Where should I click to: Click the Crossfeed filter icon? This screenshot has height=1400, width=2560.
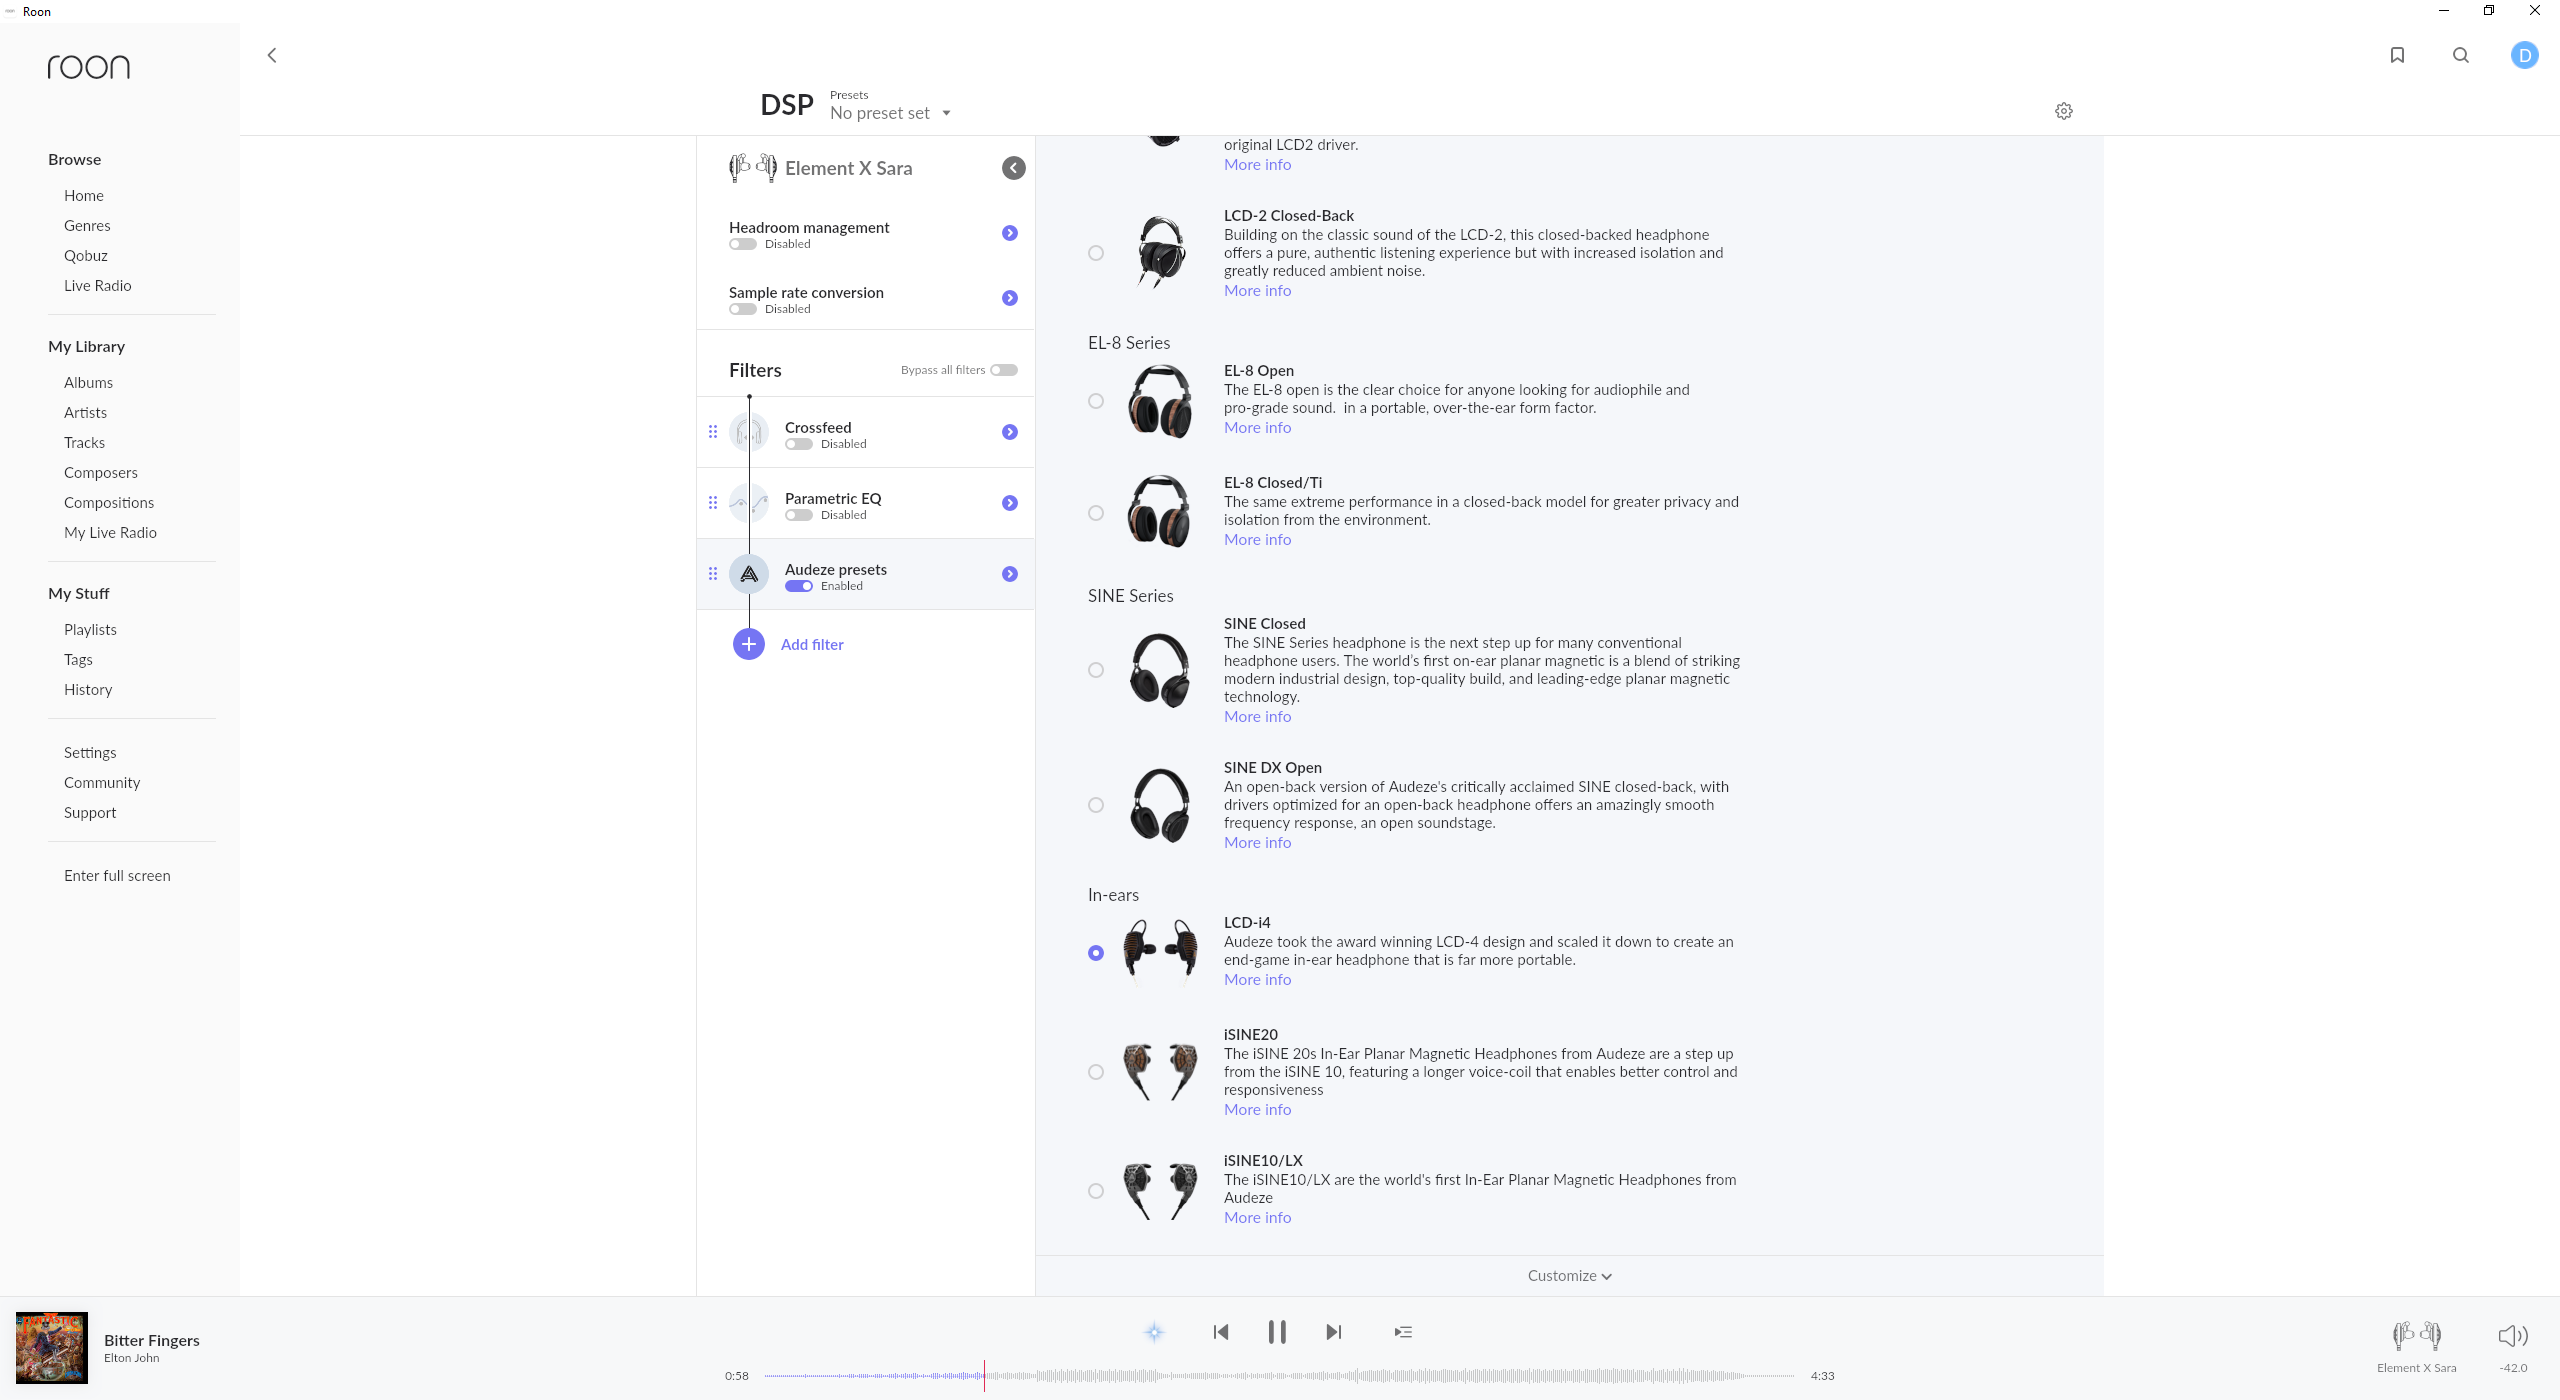[x=749, y=432]
